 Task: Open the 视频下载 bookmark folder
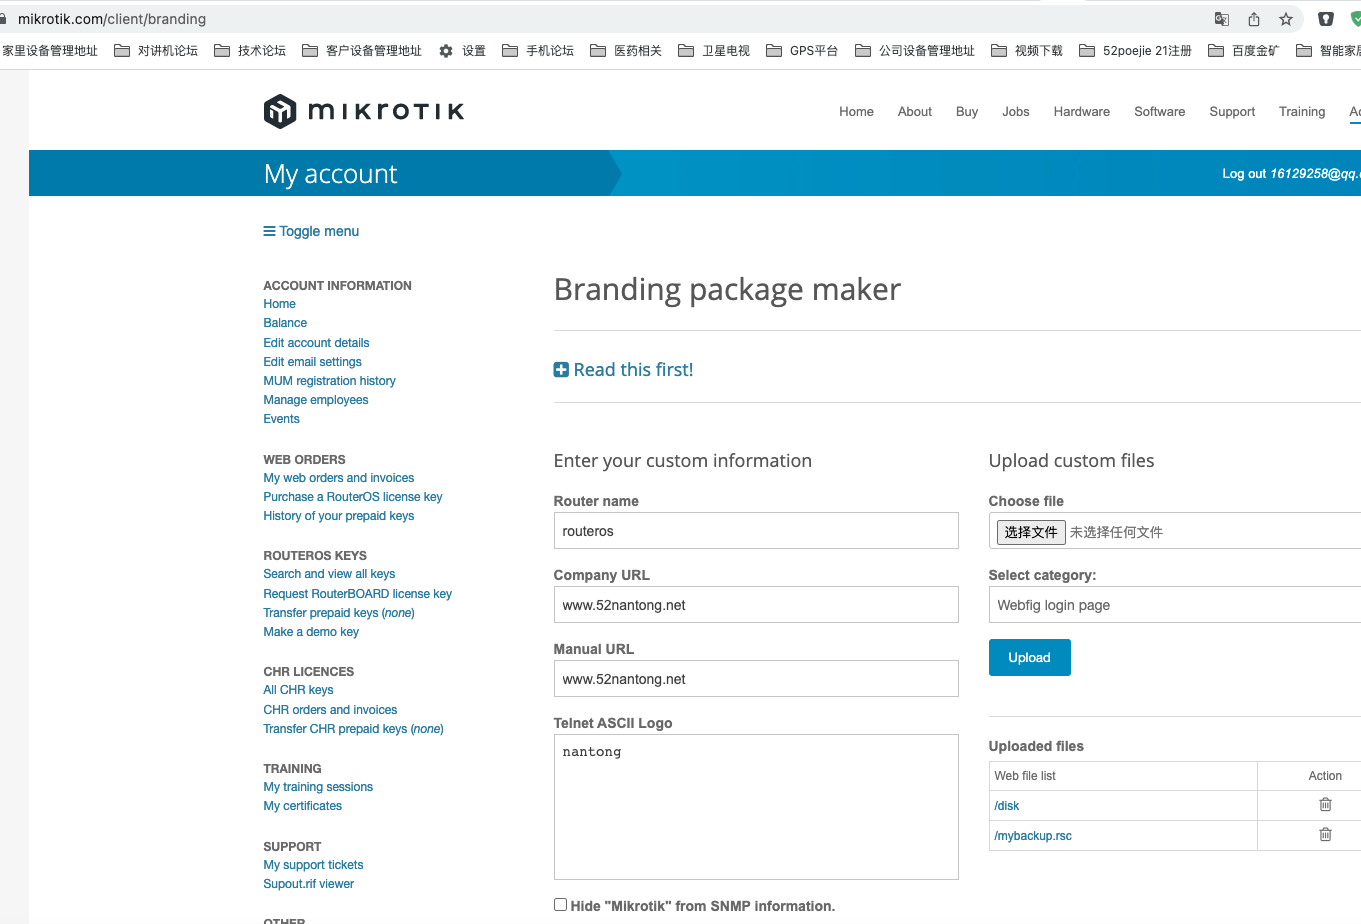pyautogui.click(x=1027, y=51)
